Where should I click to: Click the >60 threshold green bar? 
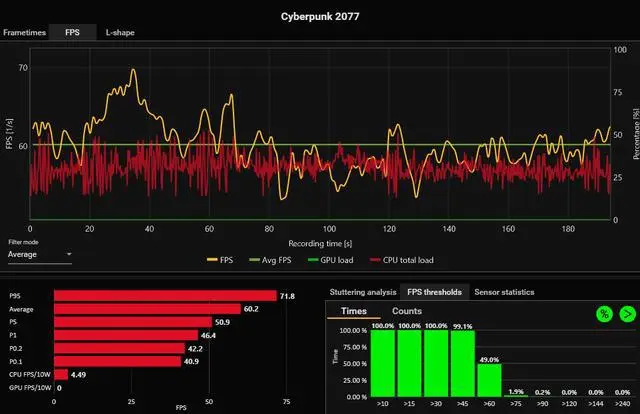[x=489, y=380]
